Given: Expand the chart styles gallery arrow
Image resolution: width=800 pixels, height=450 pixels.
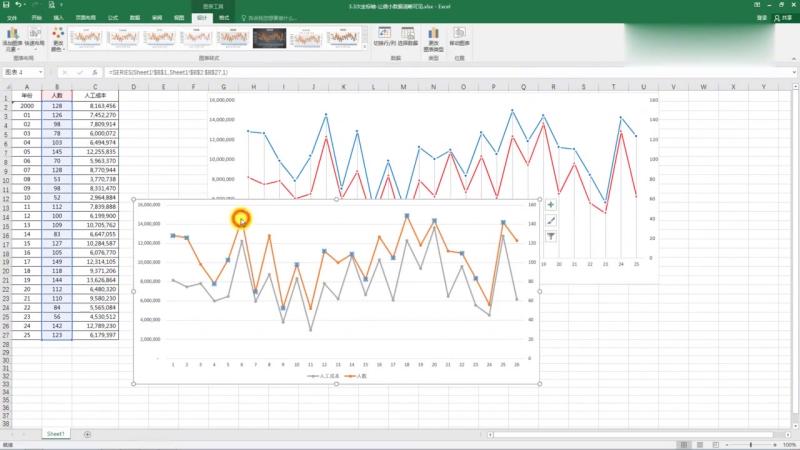Looking at the screenshot, I should (x=365, y=47).
